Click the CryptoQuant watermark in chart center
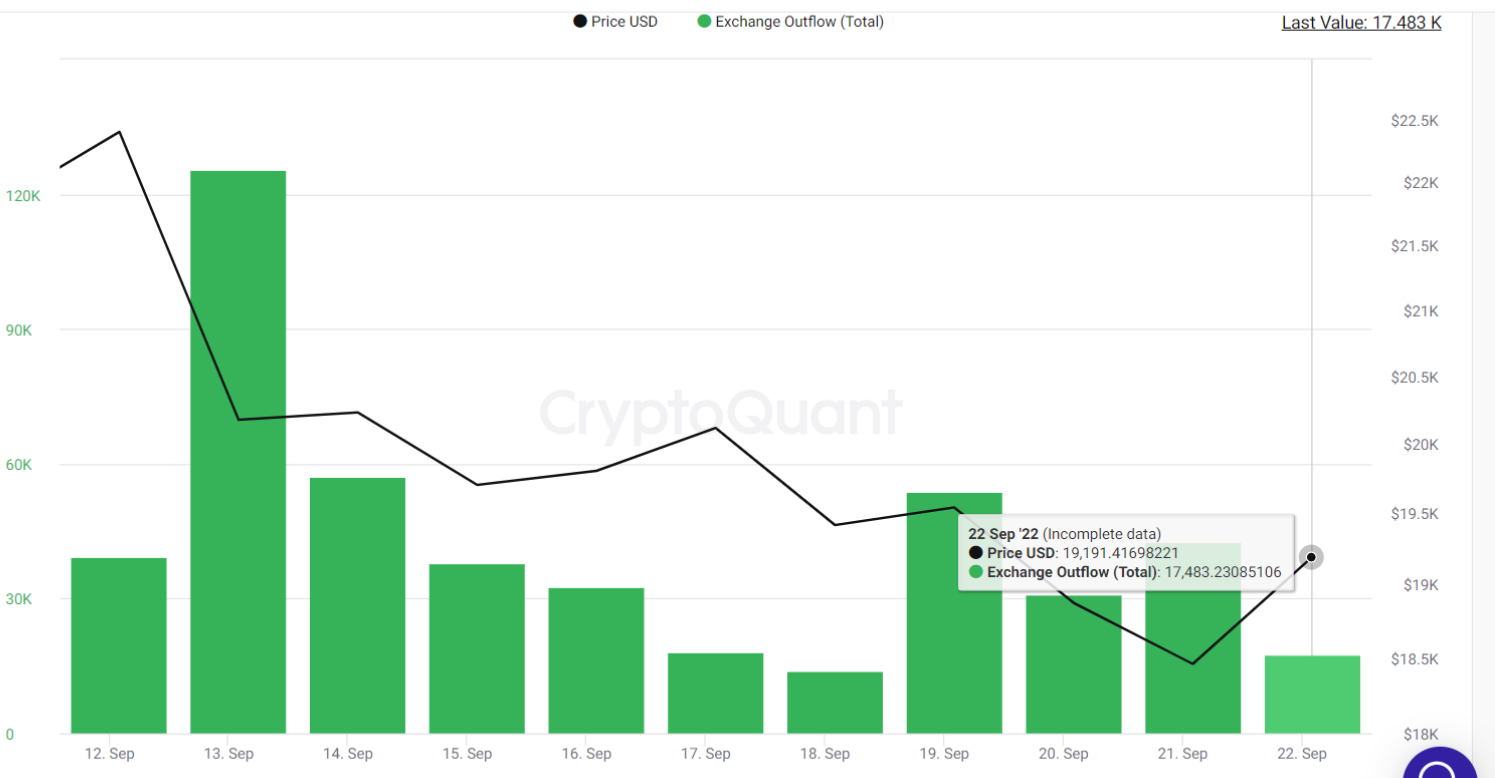The image size is (1495, 778). pos(721,412)
